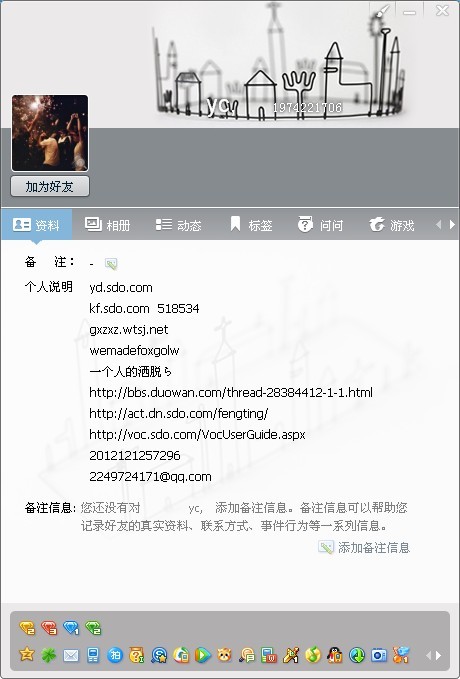Open the 问问 Q&A tab
The image size is (460, 679).
tap(321, 225)
